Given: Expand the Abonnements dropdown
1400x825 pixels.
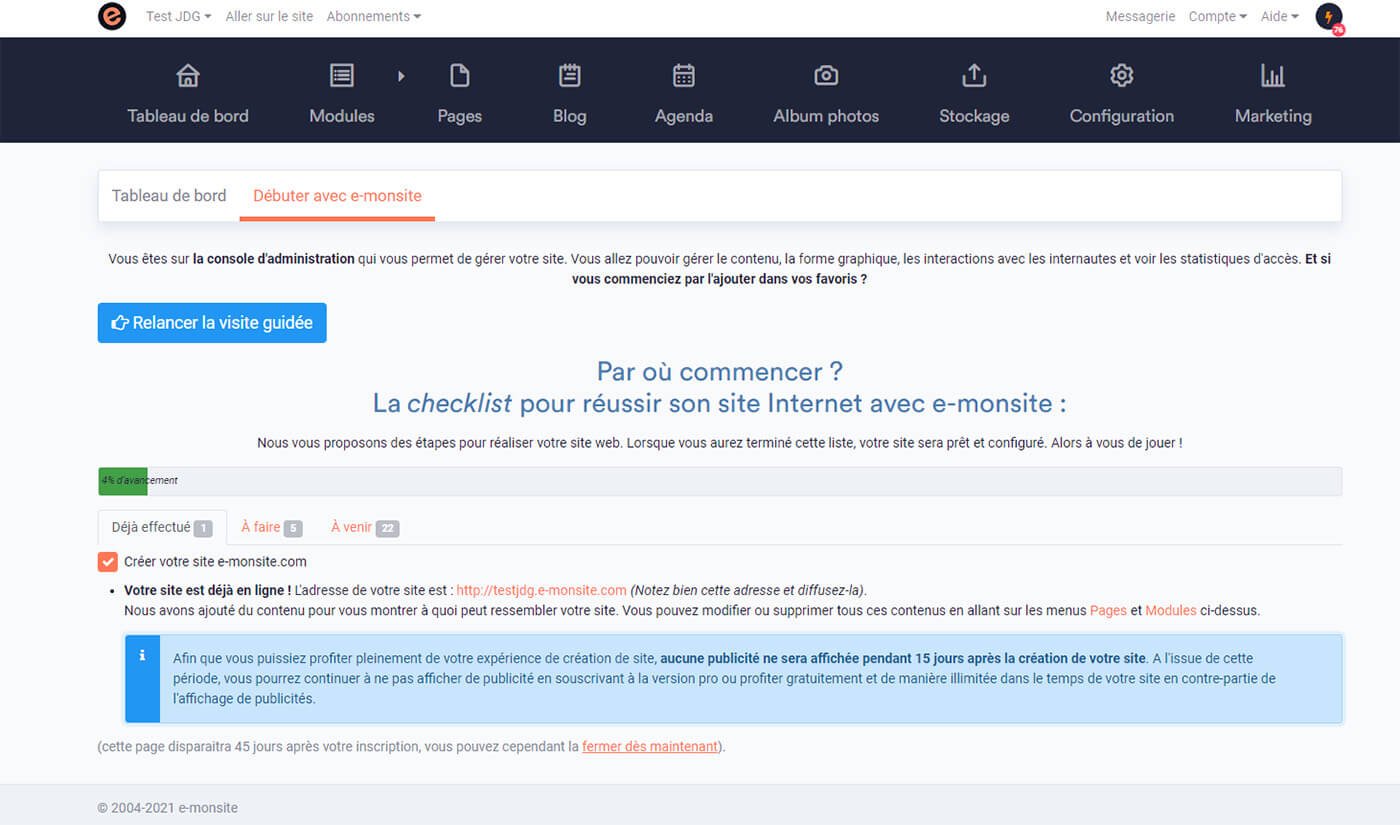Looking at the screenshot, I should coord(374,16).
